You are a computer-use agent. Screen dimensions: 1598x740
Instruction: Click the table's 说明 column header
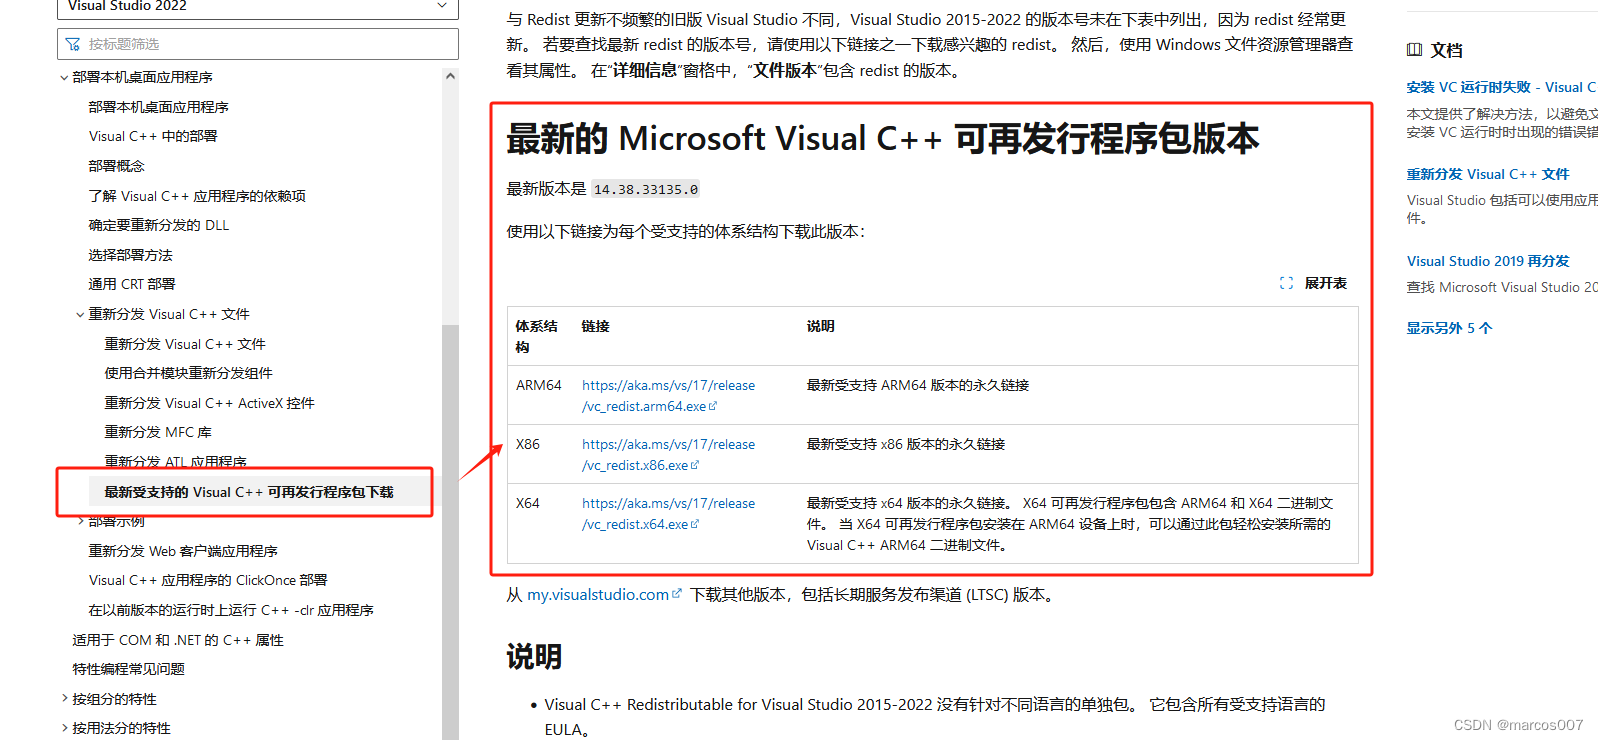click(820, 326)
